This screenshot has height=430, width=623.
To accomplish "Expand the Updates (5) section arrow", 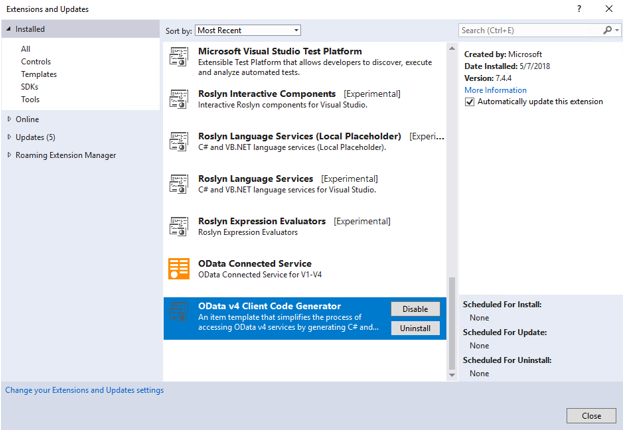I will 9,137.
